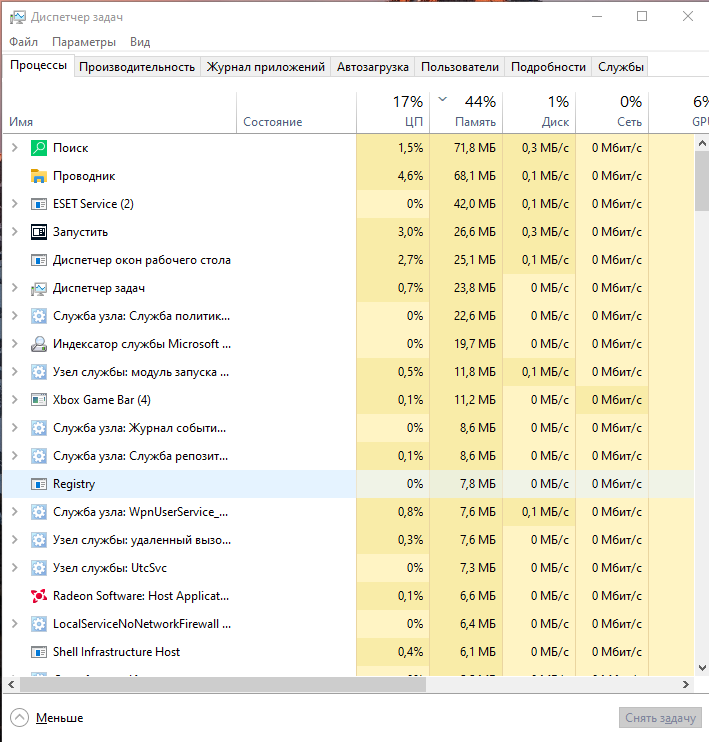The height and width of the screenshot is (742, 709).
Task: Click the Xbox Game Bar process icon
Action: tap(39, 400)
